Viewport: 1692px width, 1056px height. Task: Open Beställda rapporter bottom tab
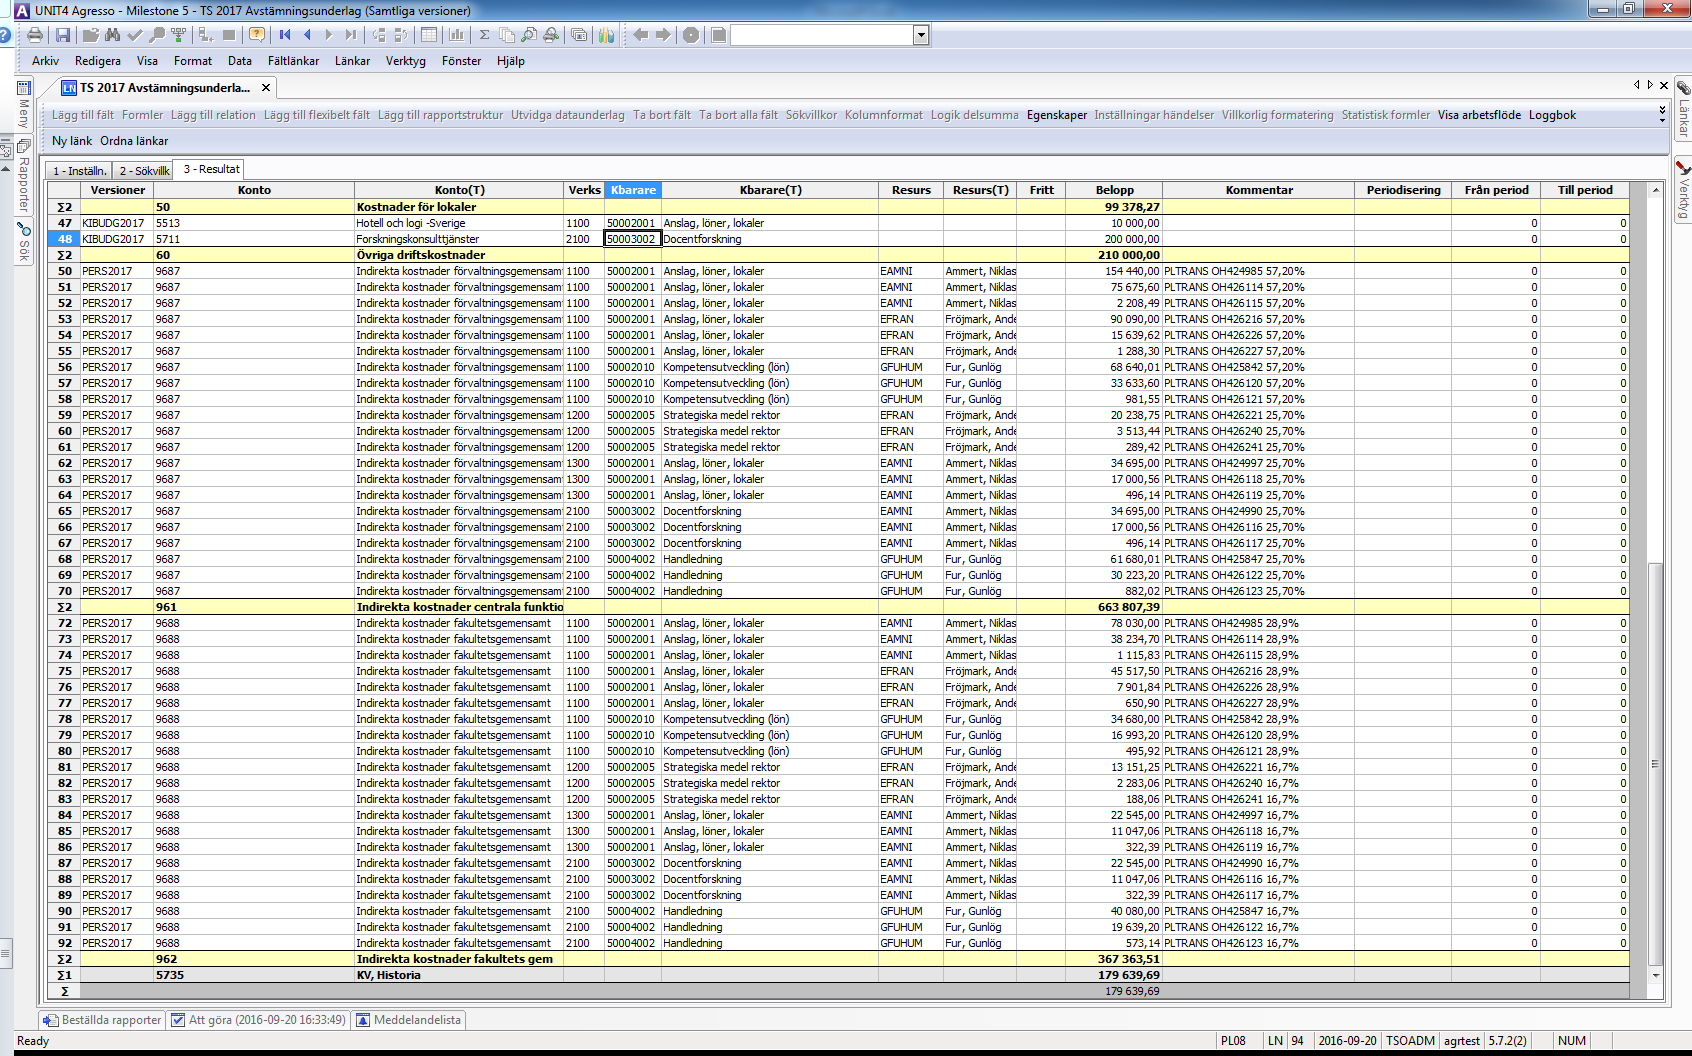pos(102,1020)
